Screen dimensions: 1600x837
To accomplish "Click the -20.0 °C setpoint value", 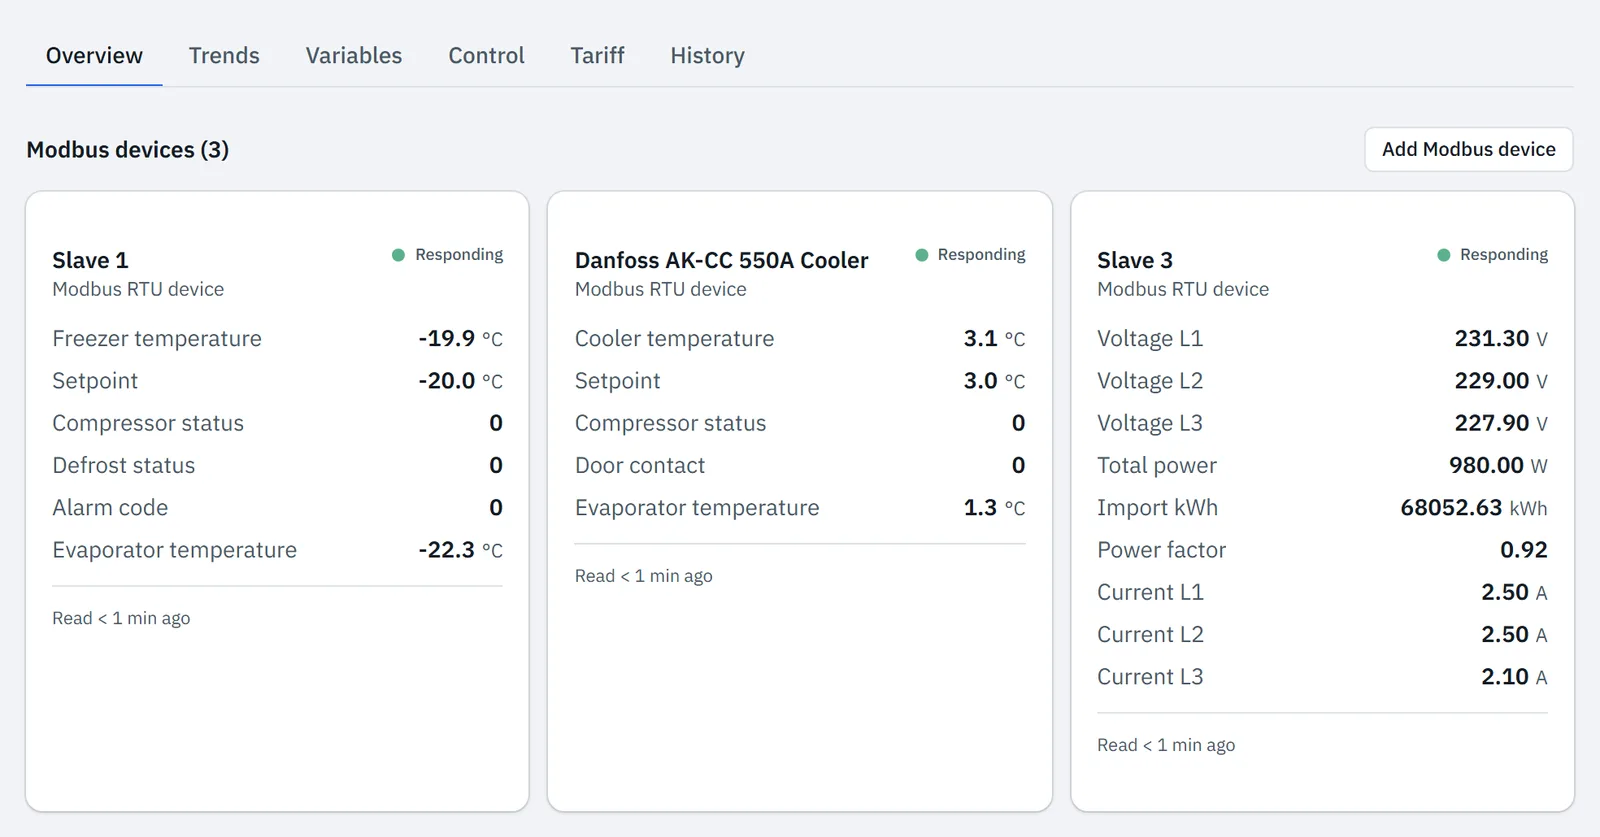I will [x=460, y=381].
